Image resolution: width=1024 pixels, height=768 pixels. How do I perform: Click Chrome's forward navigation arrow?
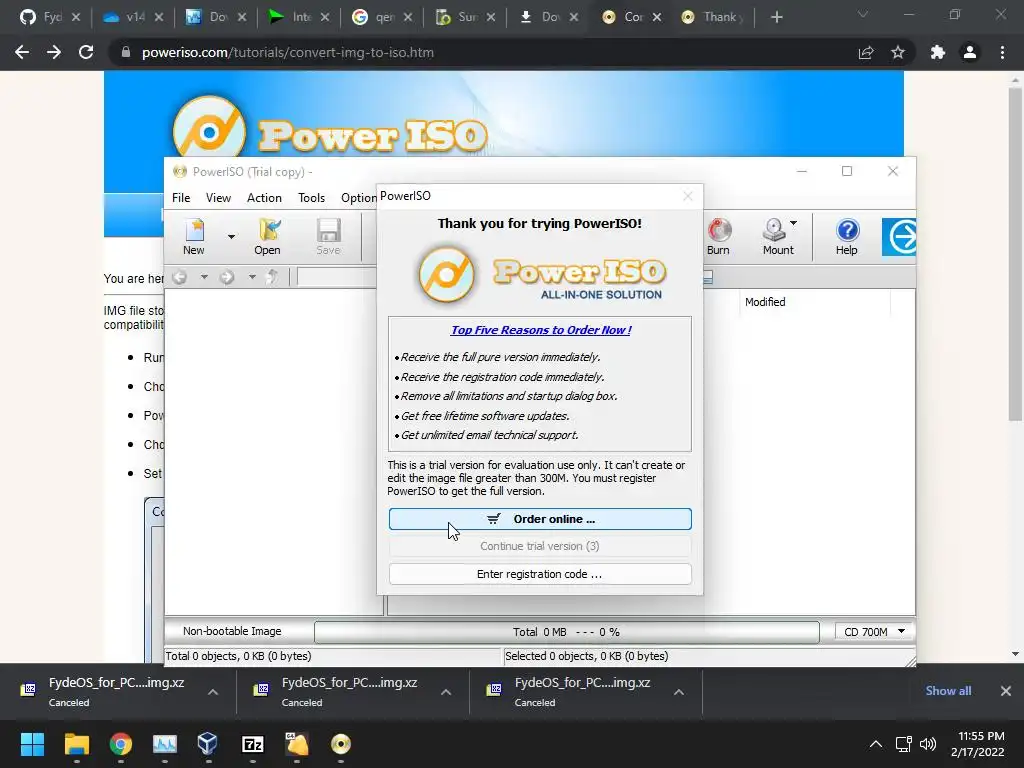click(54, 52)
